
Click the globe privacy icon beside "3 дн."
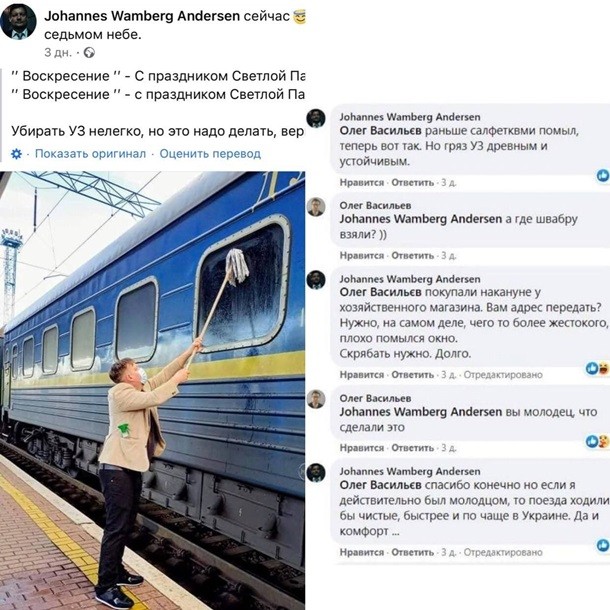tap(89, 52)
